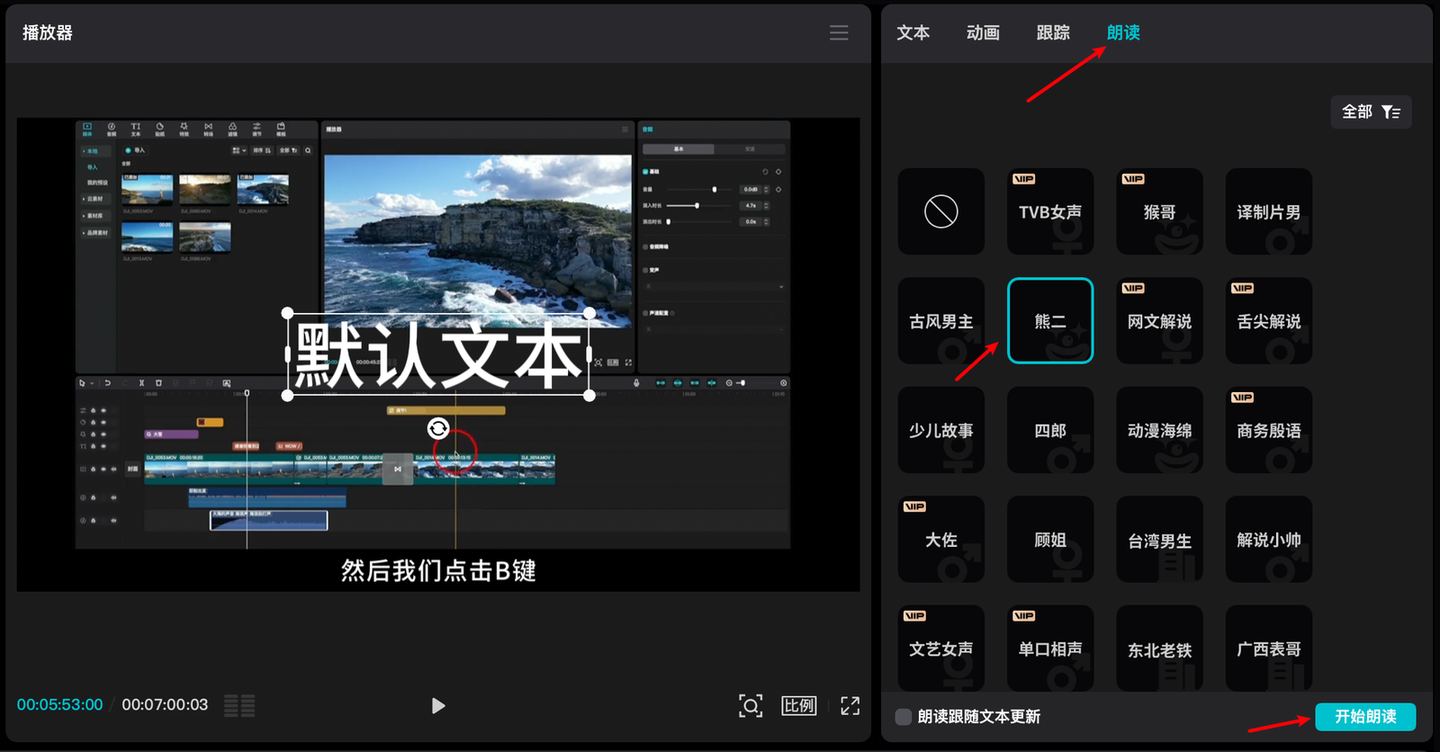
Task: Click the play button in player
Action: [x=437, y=706]
